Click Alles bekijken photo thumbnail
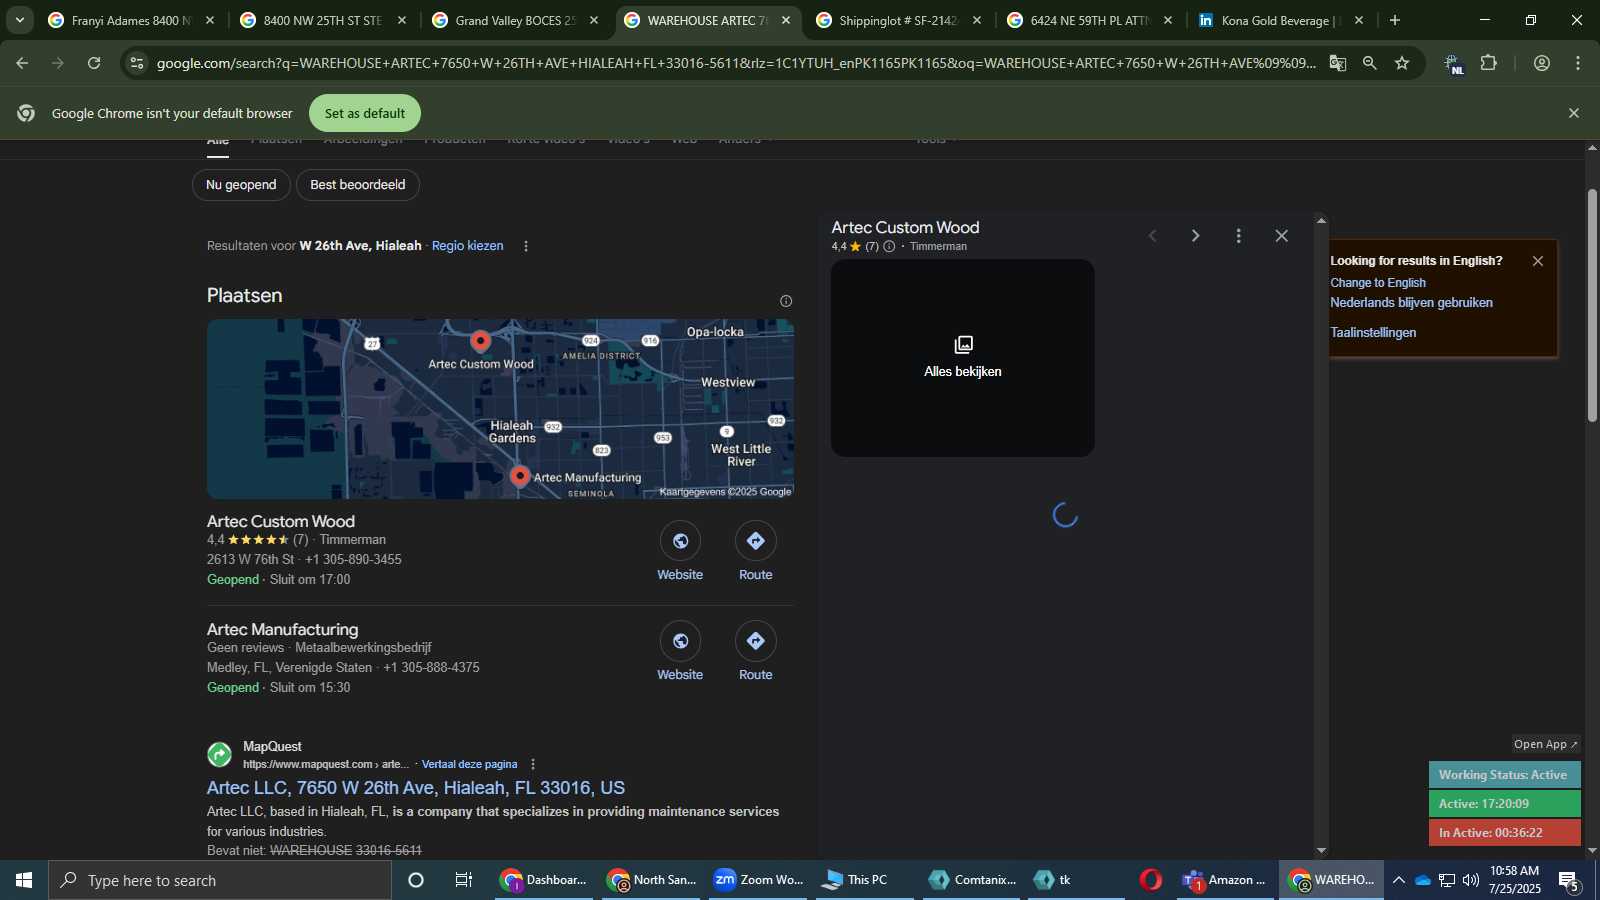The height and width of the screenshot is (900, 1600). coord(963,358)
